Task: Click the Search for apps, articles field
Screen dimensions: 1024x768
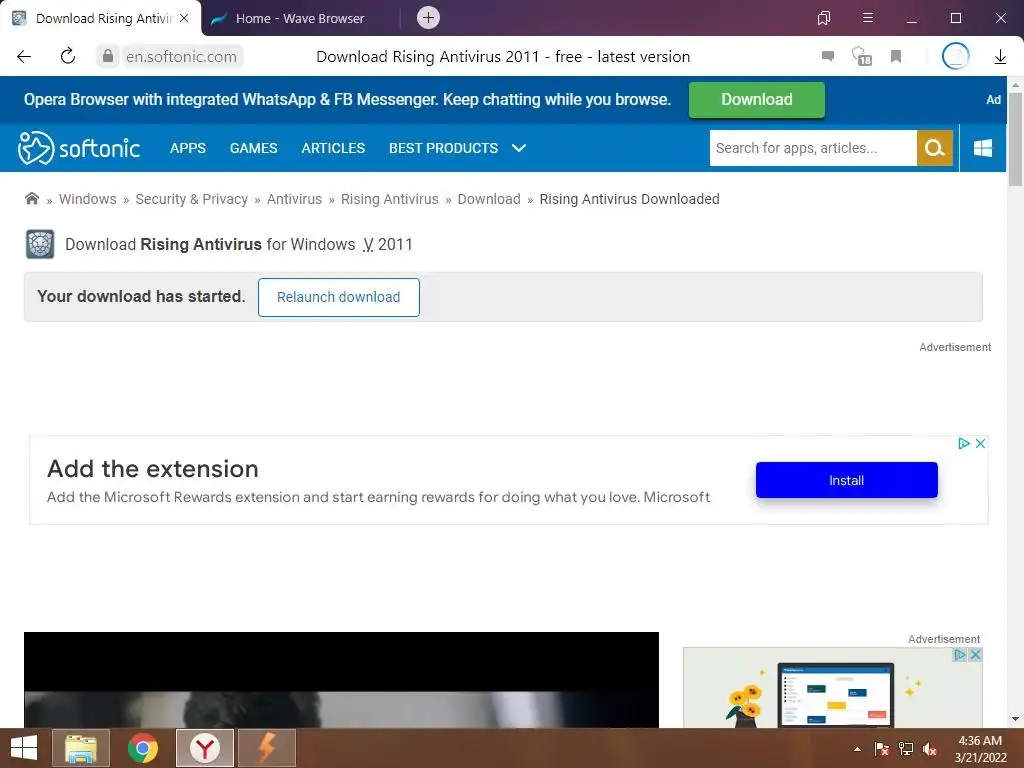Action: tap(813, 148)
